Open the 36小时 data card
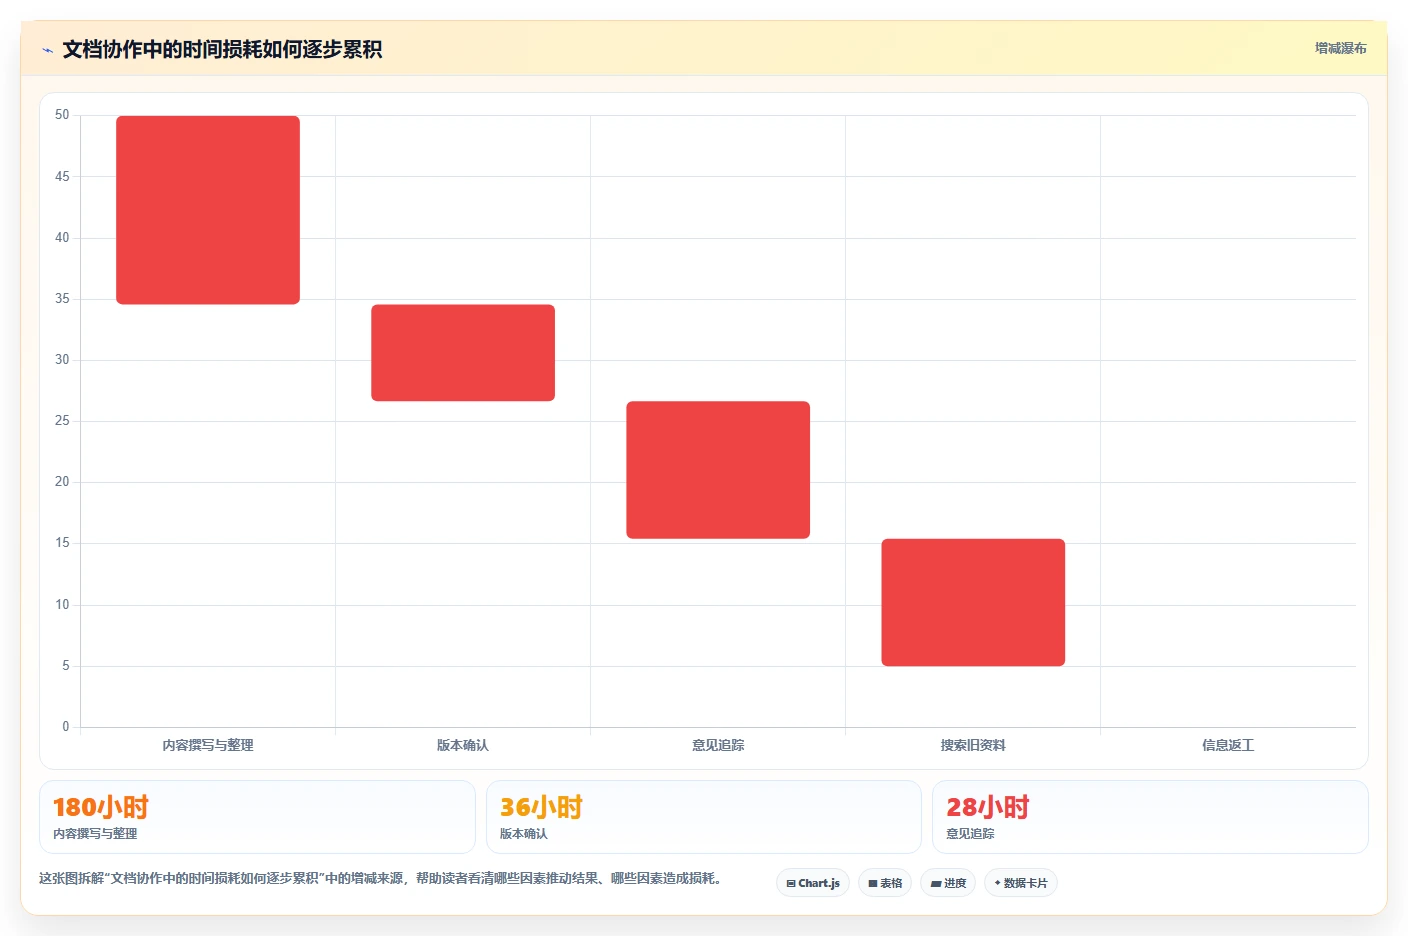The height and width of the screenshot is (936, 1408). tap(704, 817)
